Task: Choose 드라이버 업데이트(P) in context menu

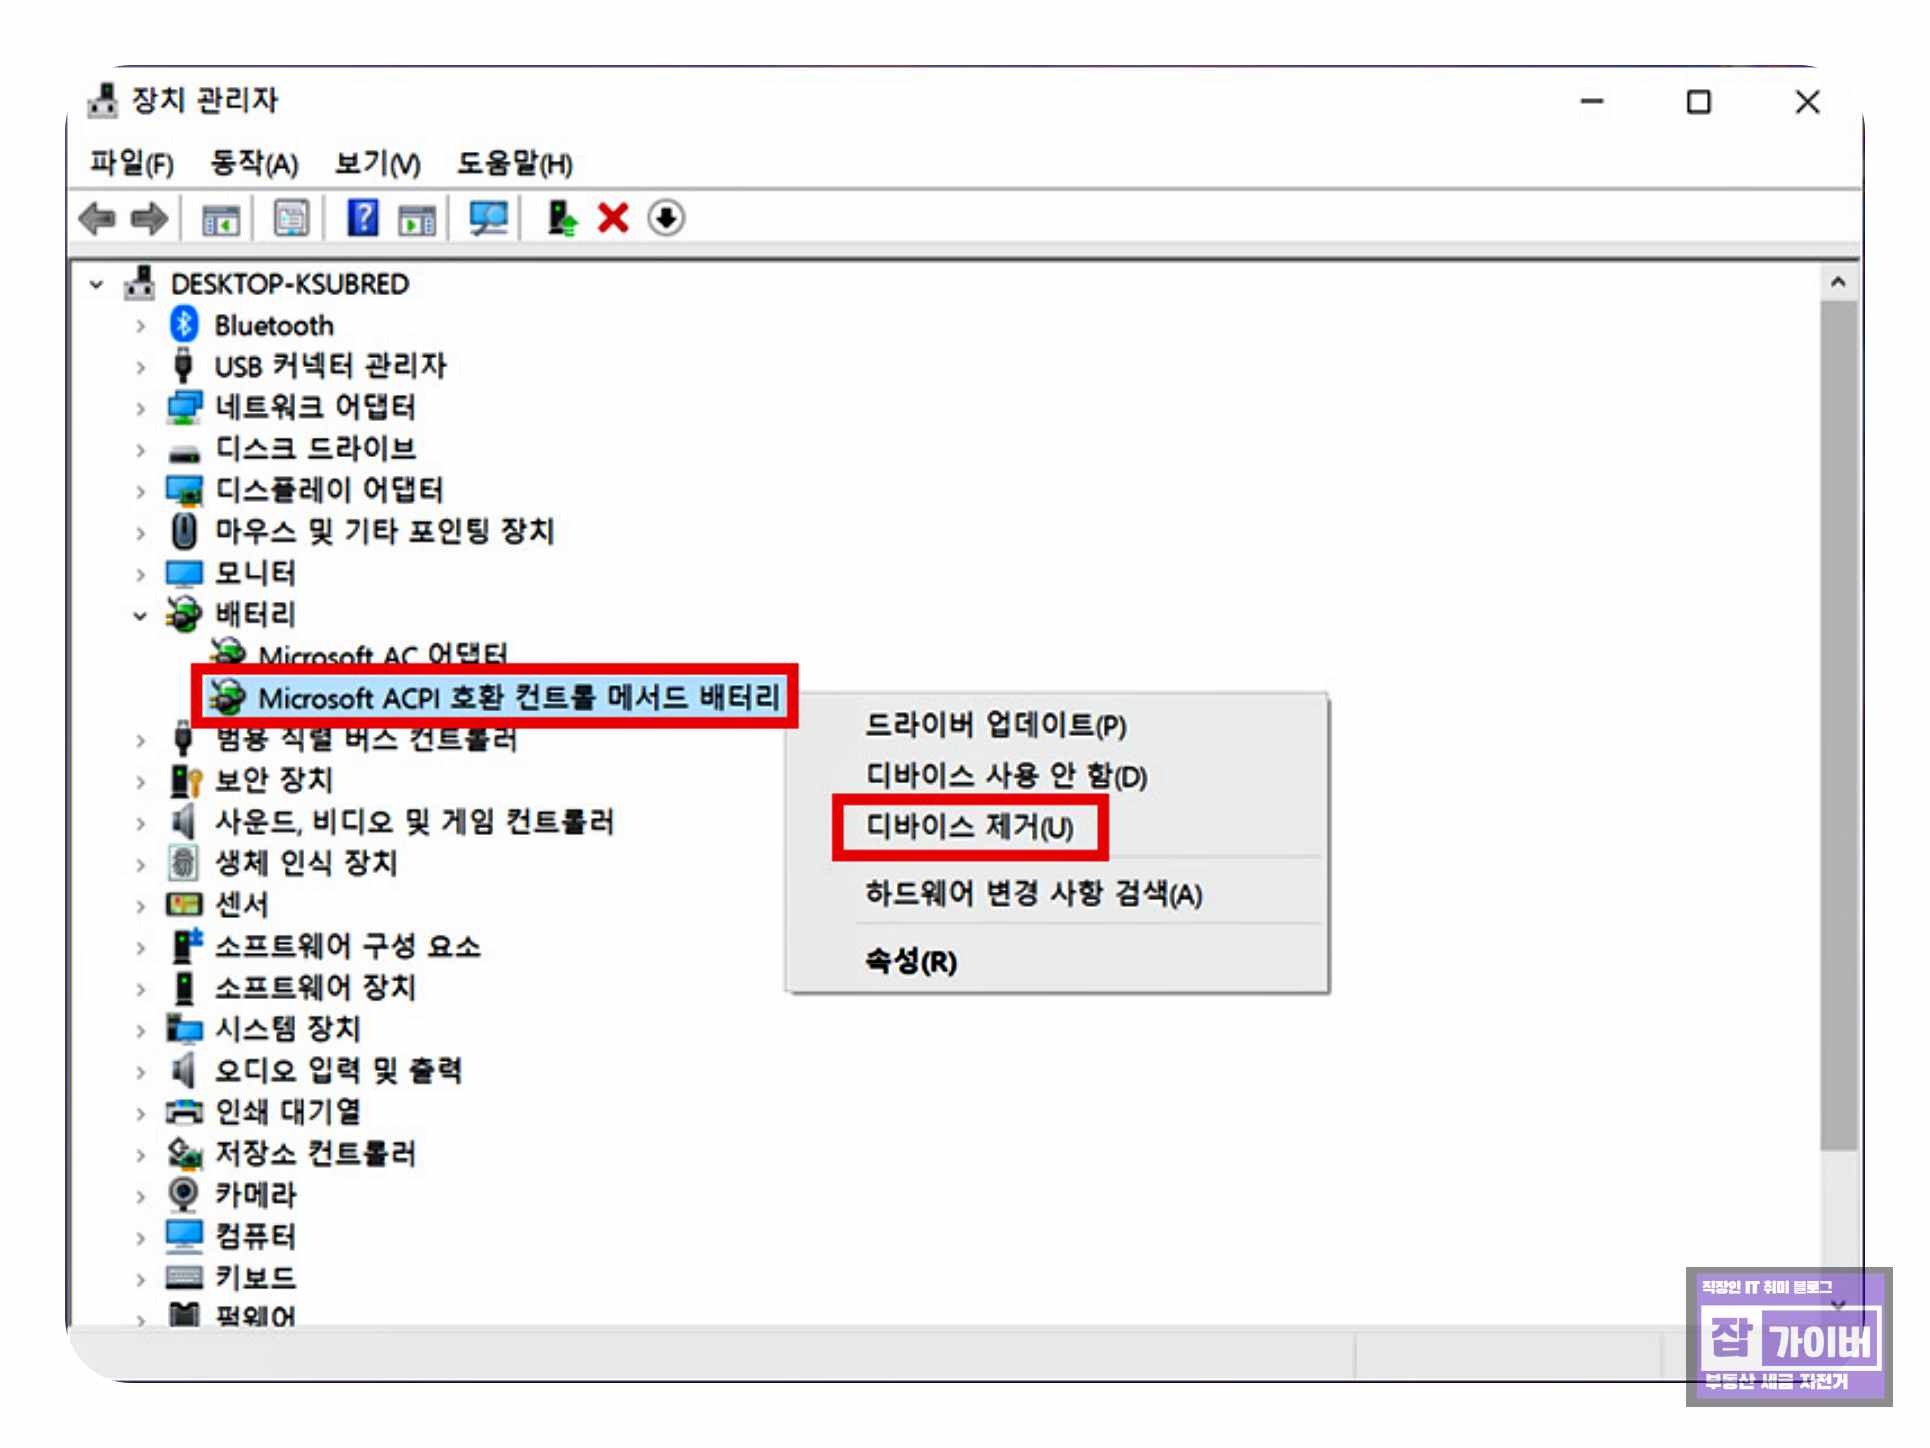Action: click(x=995, y=724)
